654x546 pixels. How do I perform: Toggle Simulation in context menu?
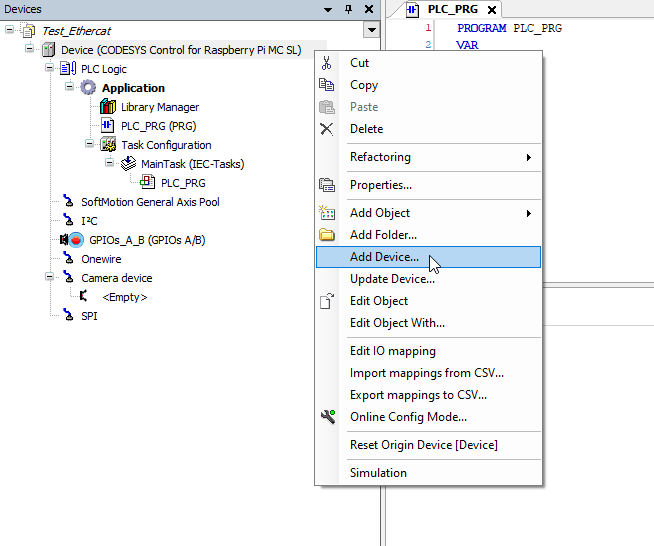tap(428, 473)
